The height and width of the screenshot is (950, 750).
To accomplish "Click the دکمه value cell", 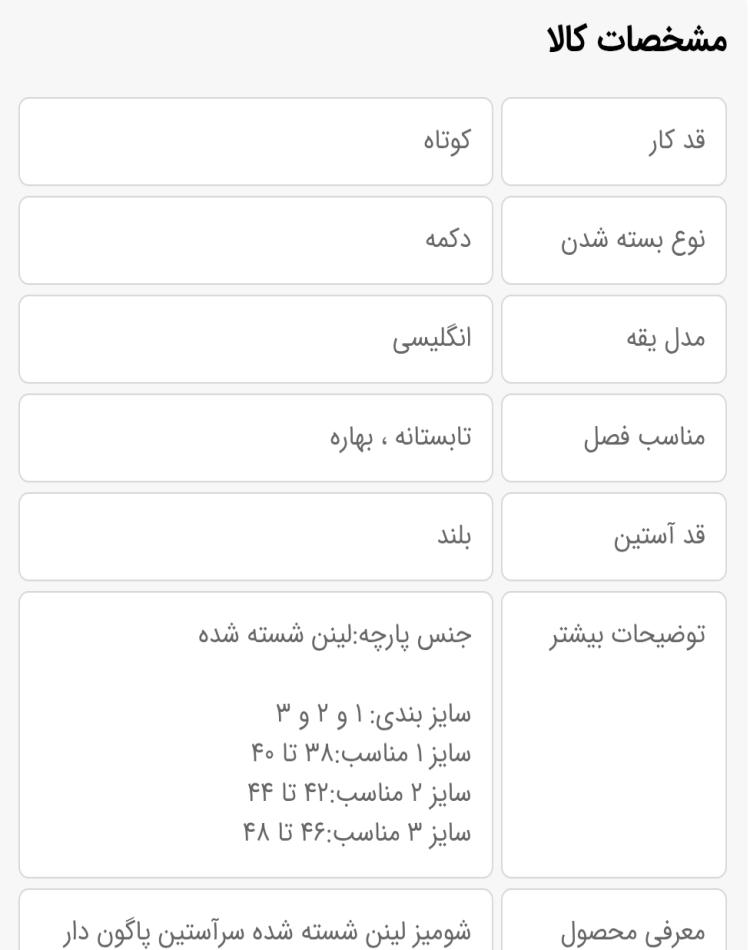I will 256,240.
